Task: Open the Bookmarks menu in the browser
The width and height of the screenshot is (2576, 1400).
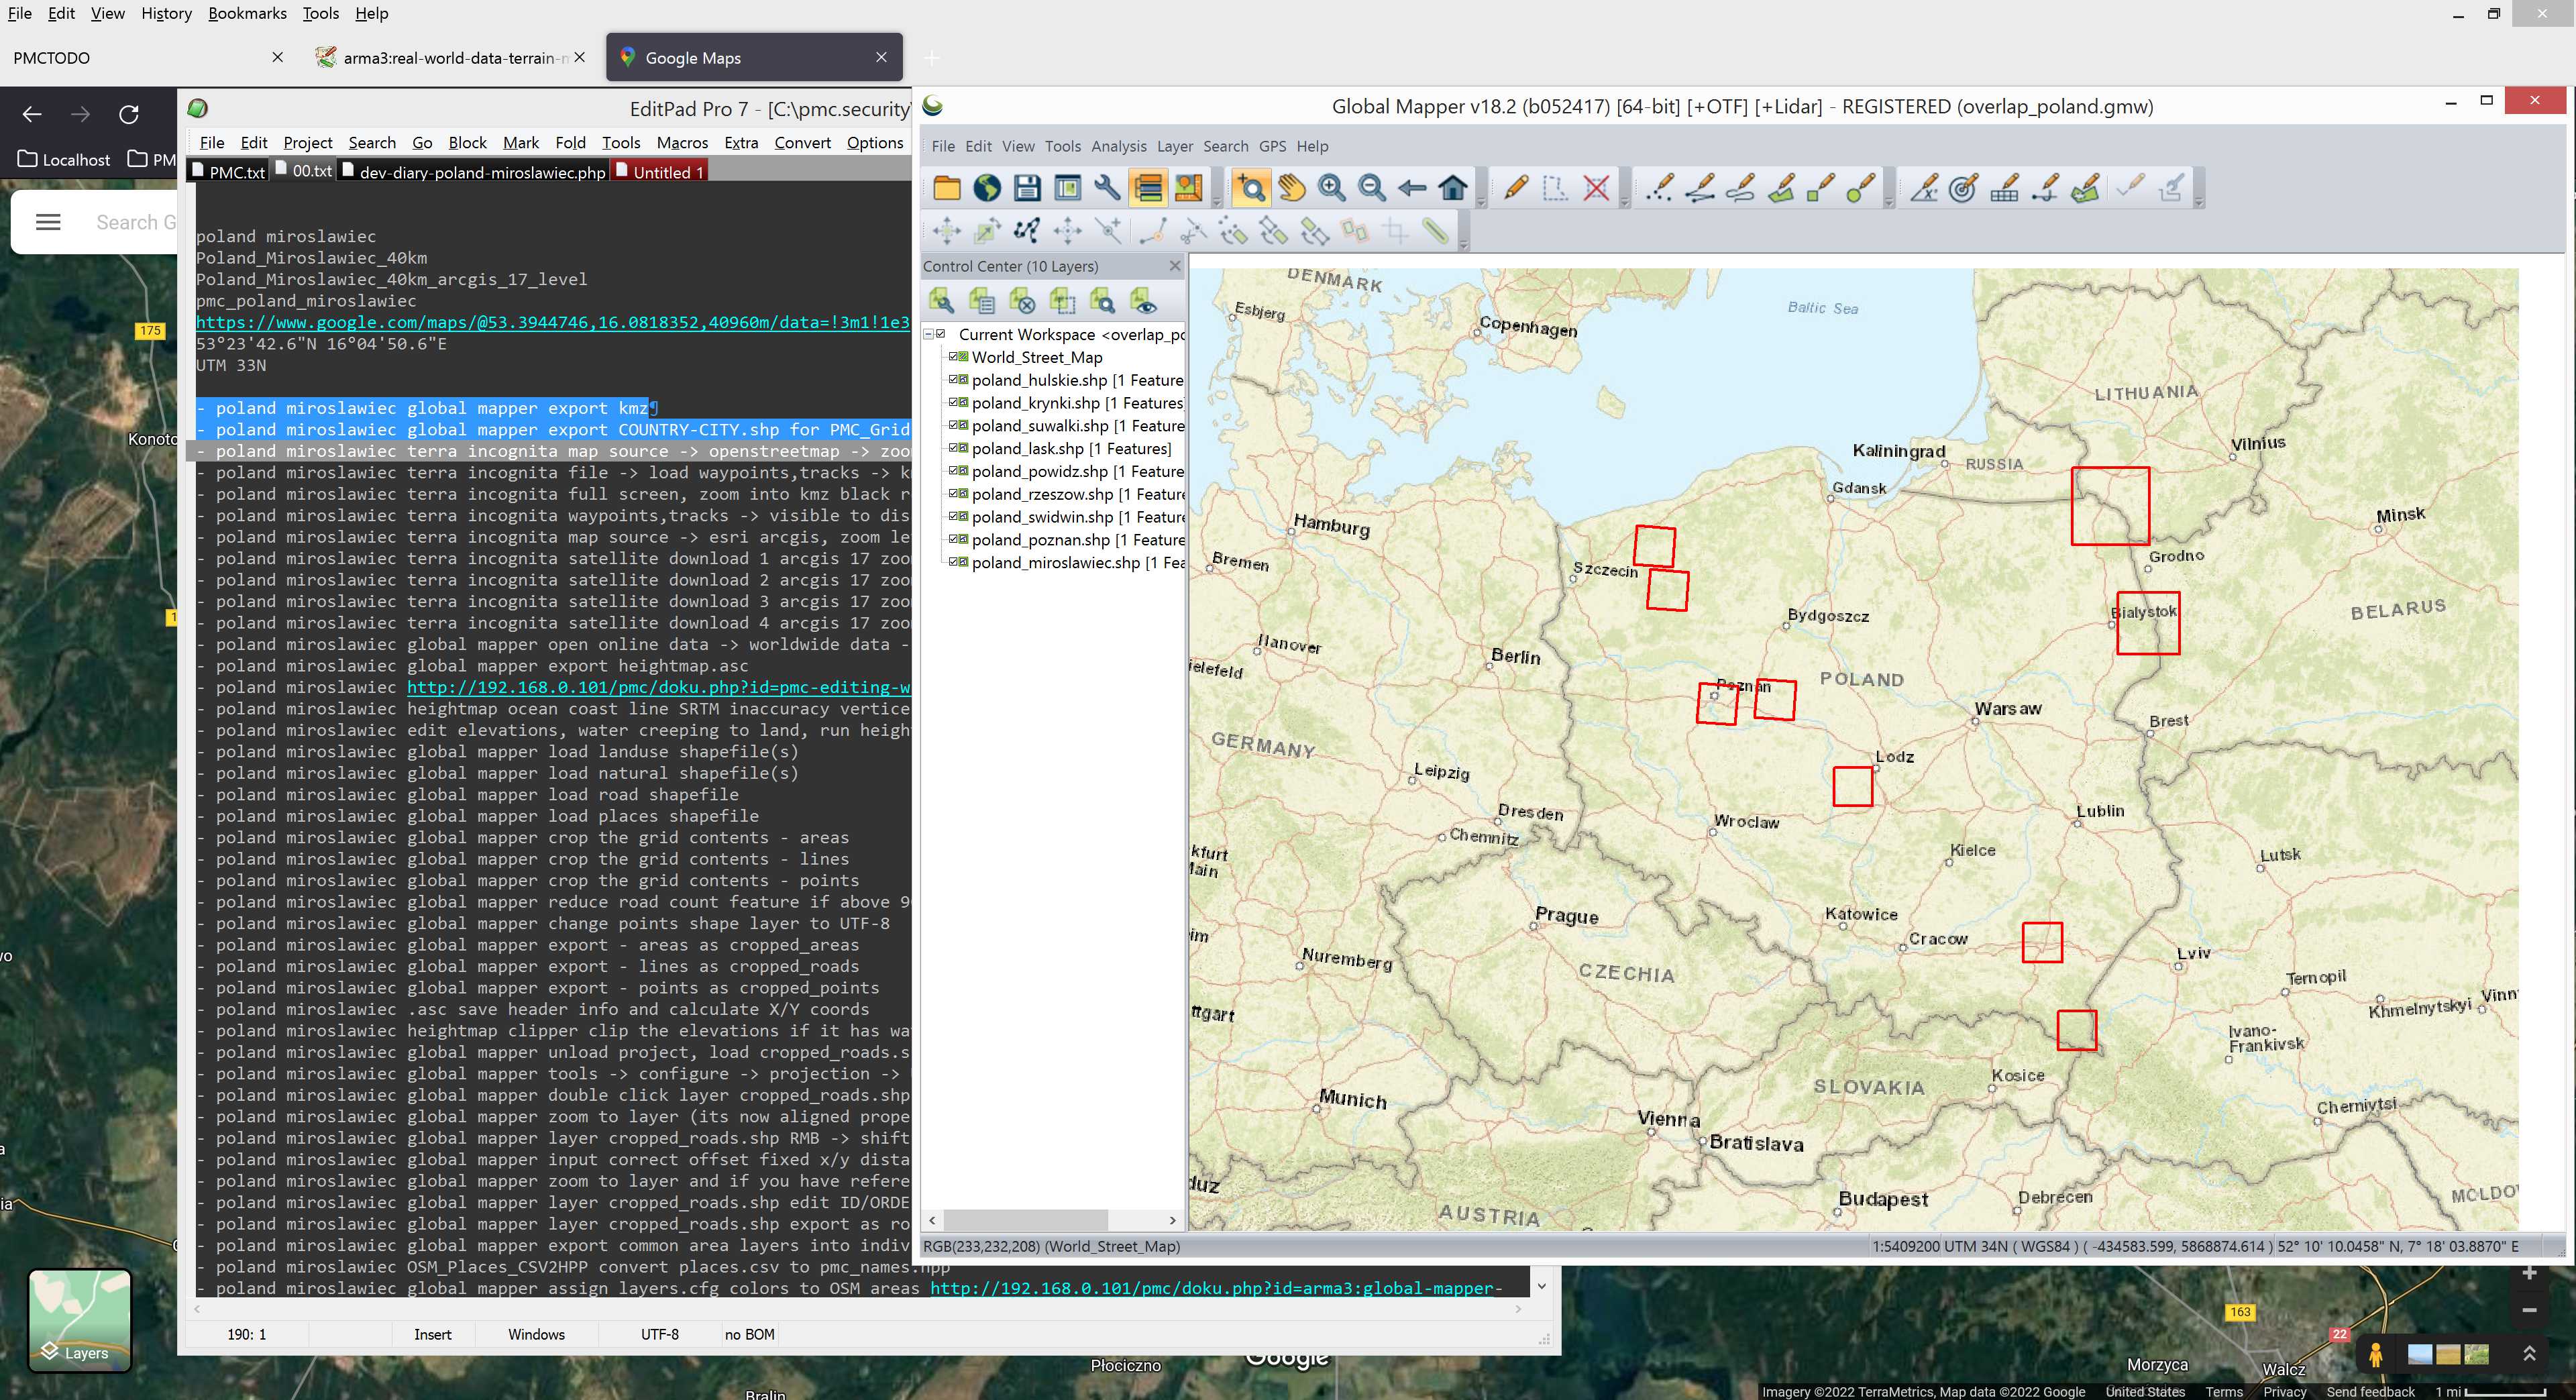Action: [x=247, y=13]
